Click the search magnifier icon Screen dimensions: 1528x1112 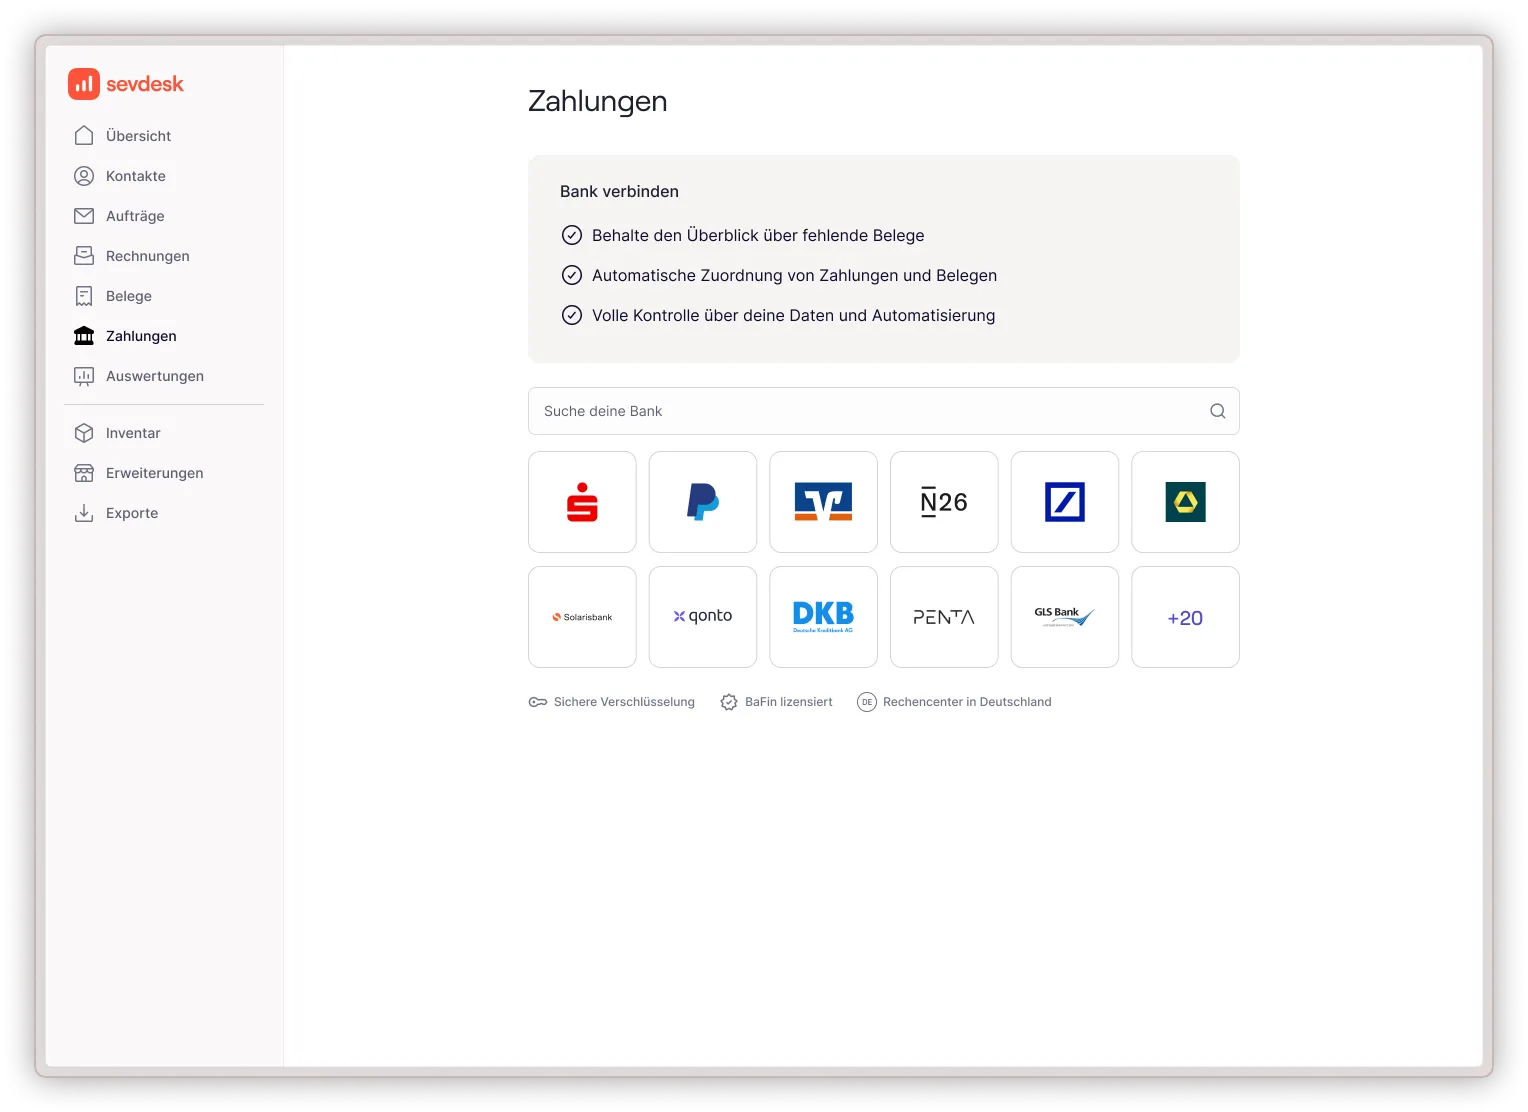coord(1218,411)
